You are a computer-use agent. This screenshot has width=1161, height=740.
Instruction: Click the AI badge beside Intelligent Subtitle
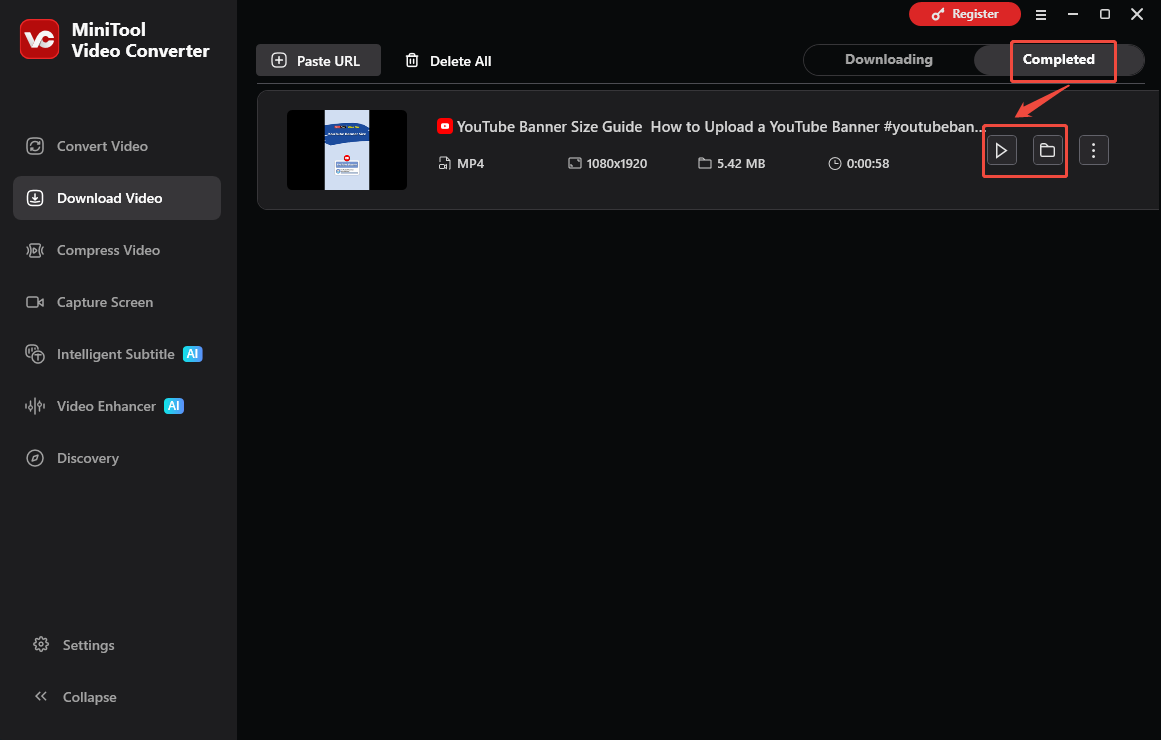click(x=193, y=354)
